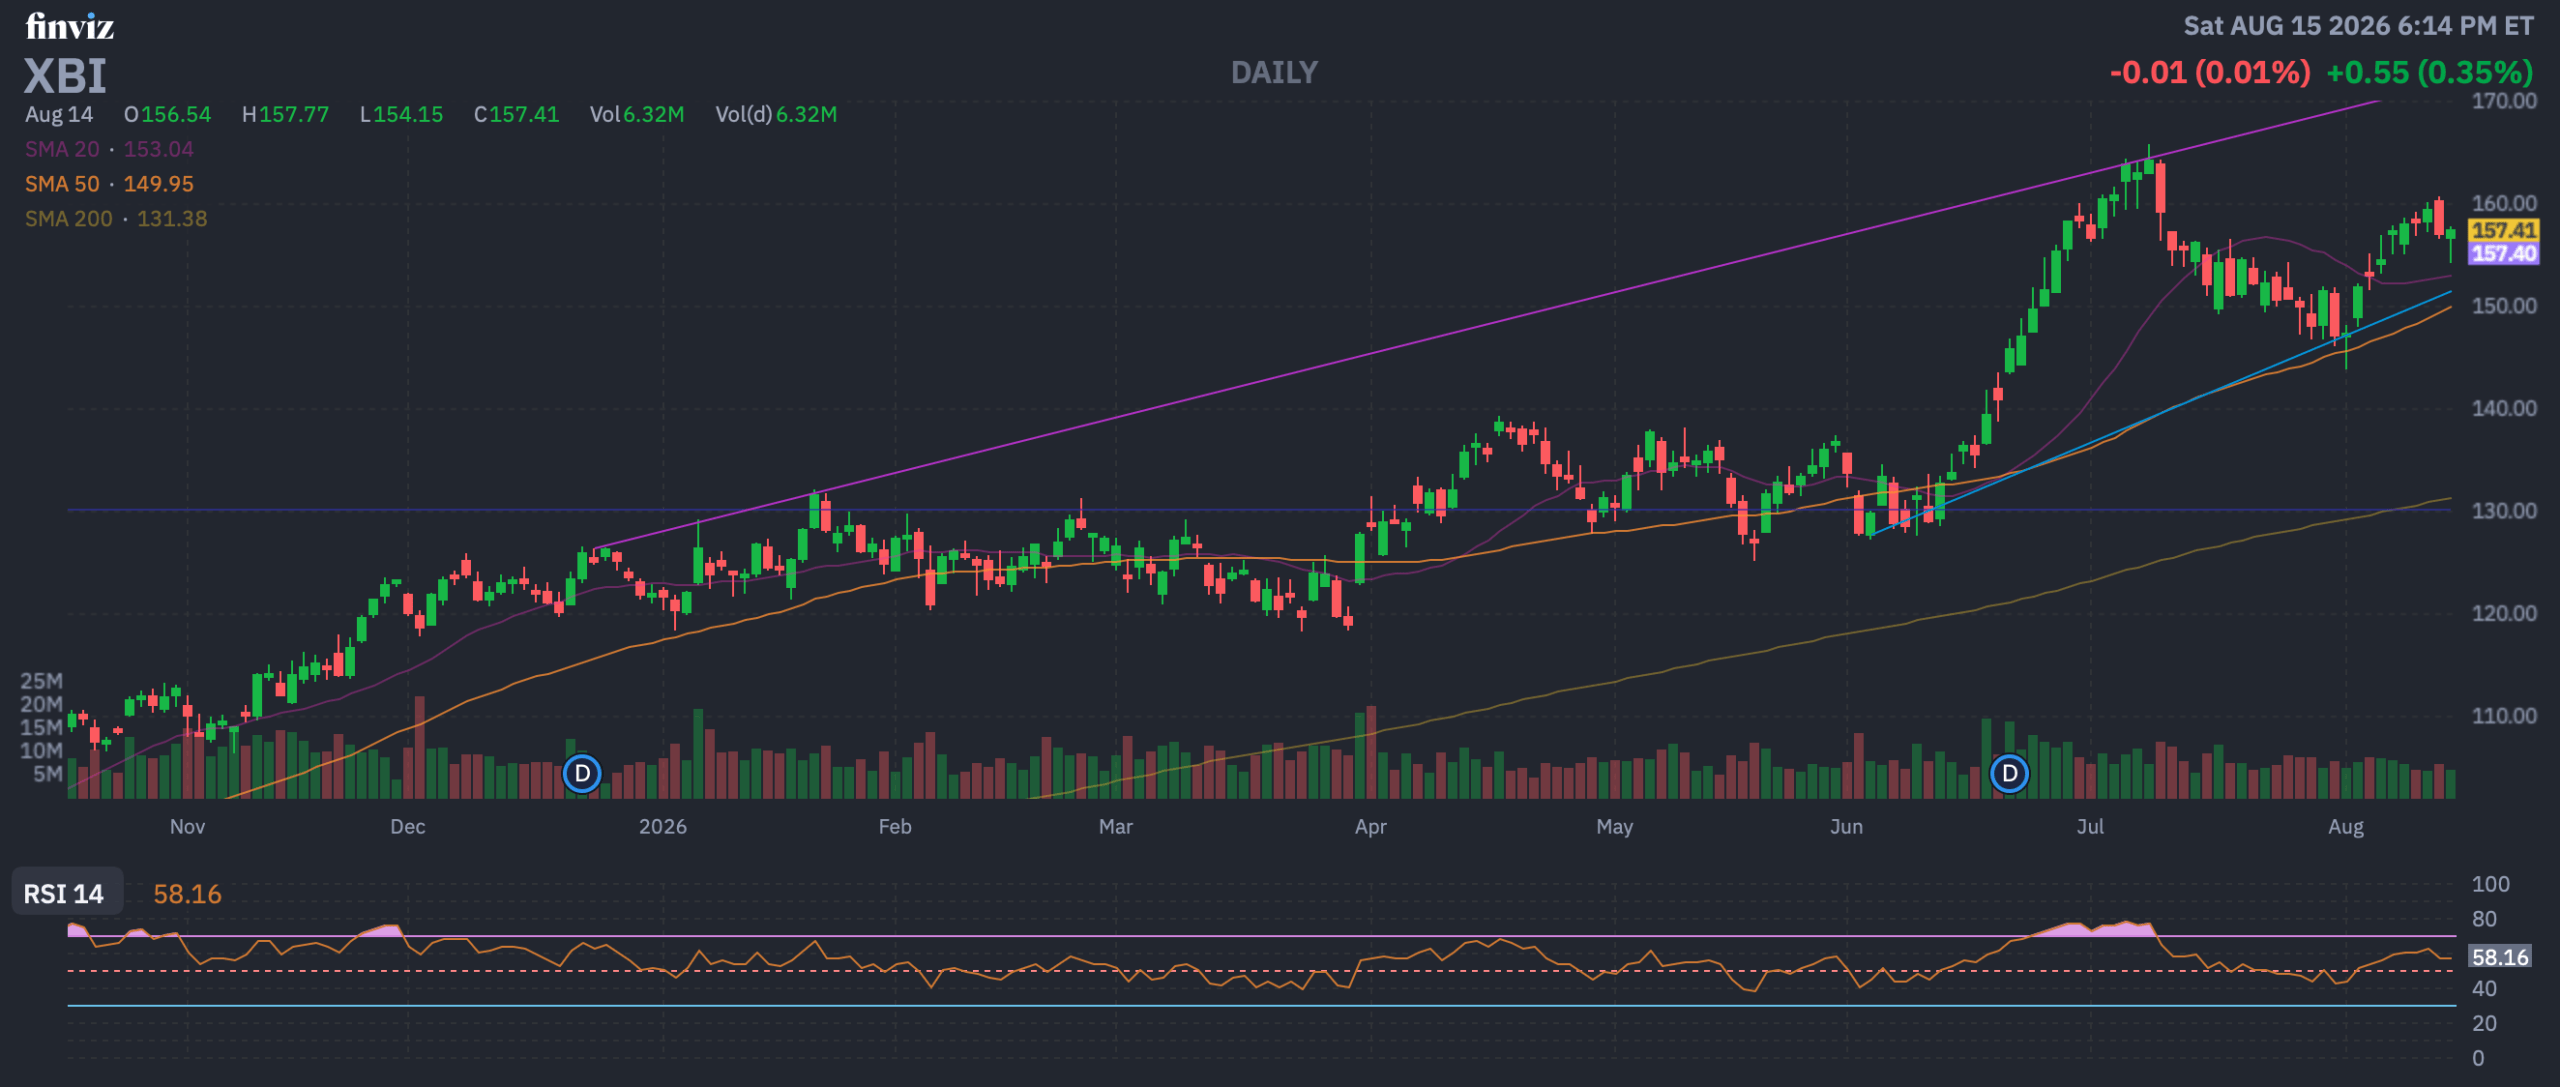Viewport: 2560px width, 1087px height.
Task: Click the Jun label on the time axis
Action: point(1846,827)
